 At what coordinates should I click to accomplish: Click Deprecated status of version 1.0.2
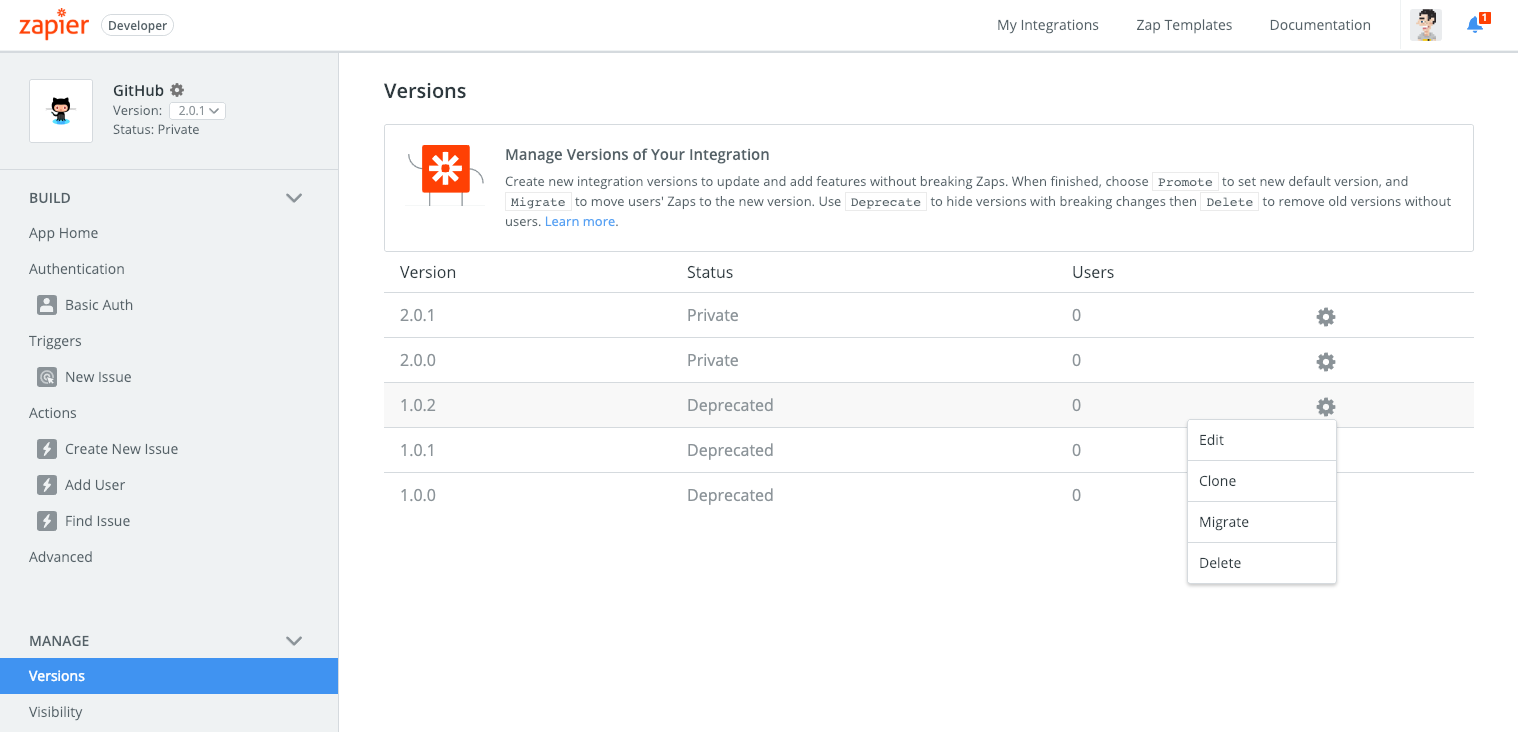point(730,405)
